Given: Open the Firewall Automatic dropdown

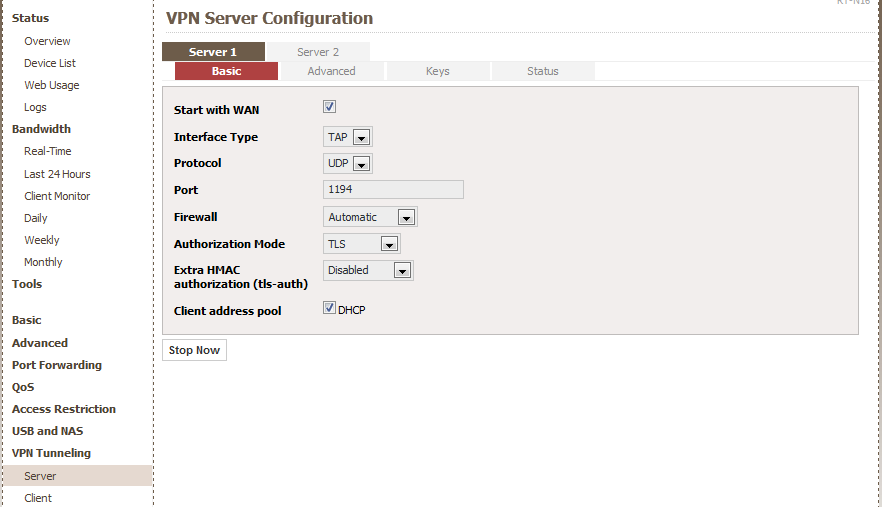Looking at the screenshot, I should point(370,217).
